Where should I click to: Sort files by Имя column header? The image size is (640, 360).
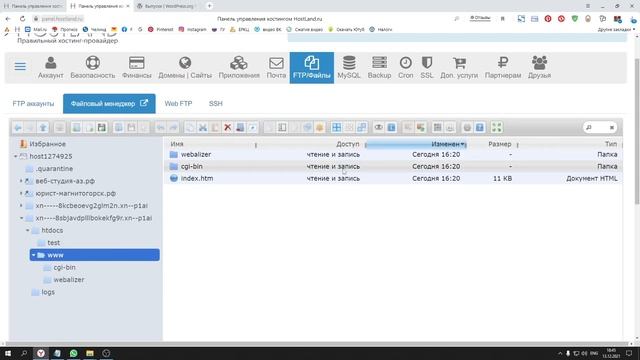[x=177, y=144]
